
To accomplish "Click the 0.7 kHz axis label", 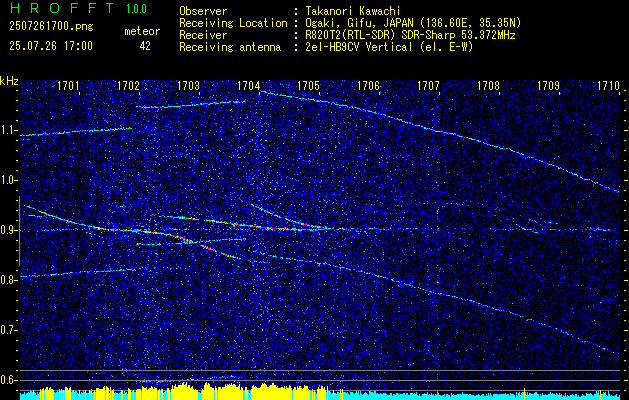I will click(x=9, y=330).
